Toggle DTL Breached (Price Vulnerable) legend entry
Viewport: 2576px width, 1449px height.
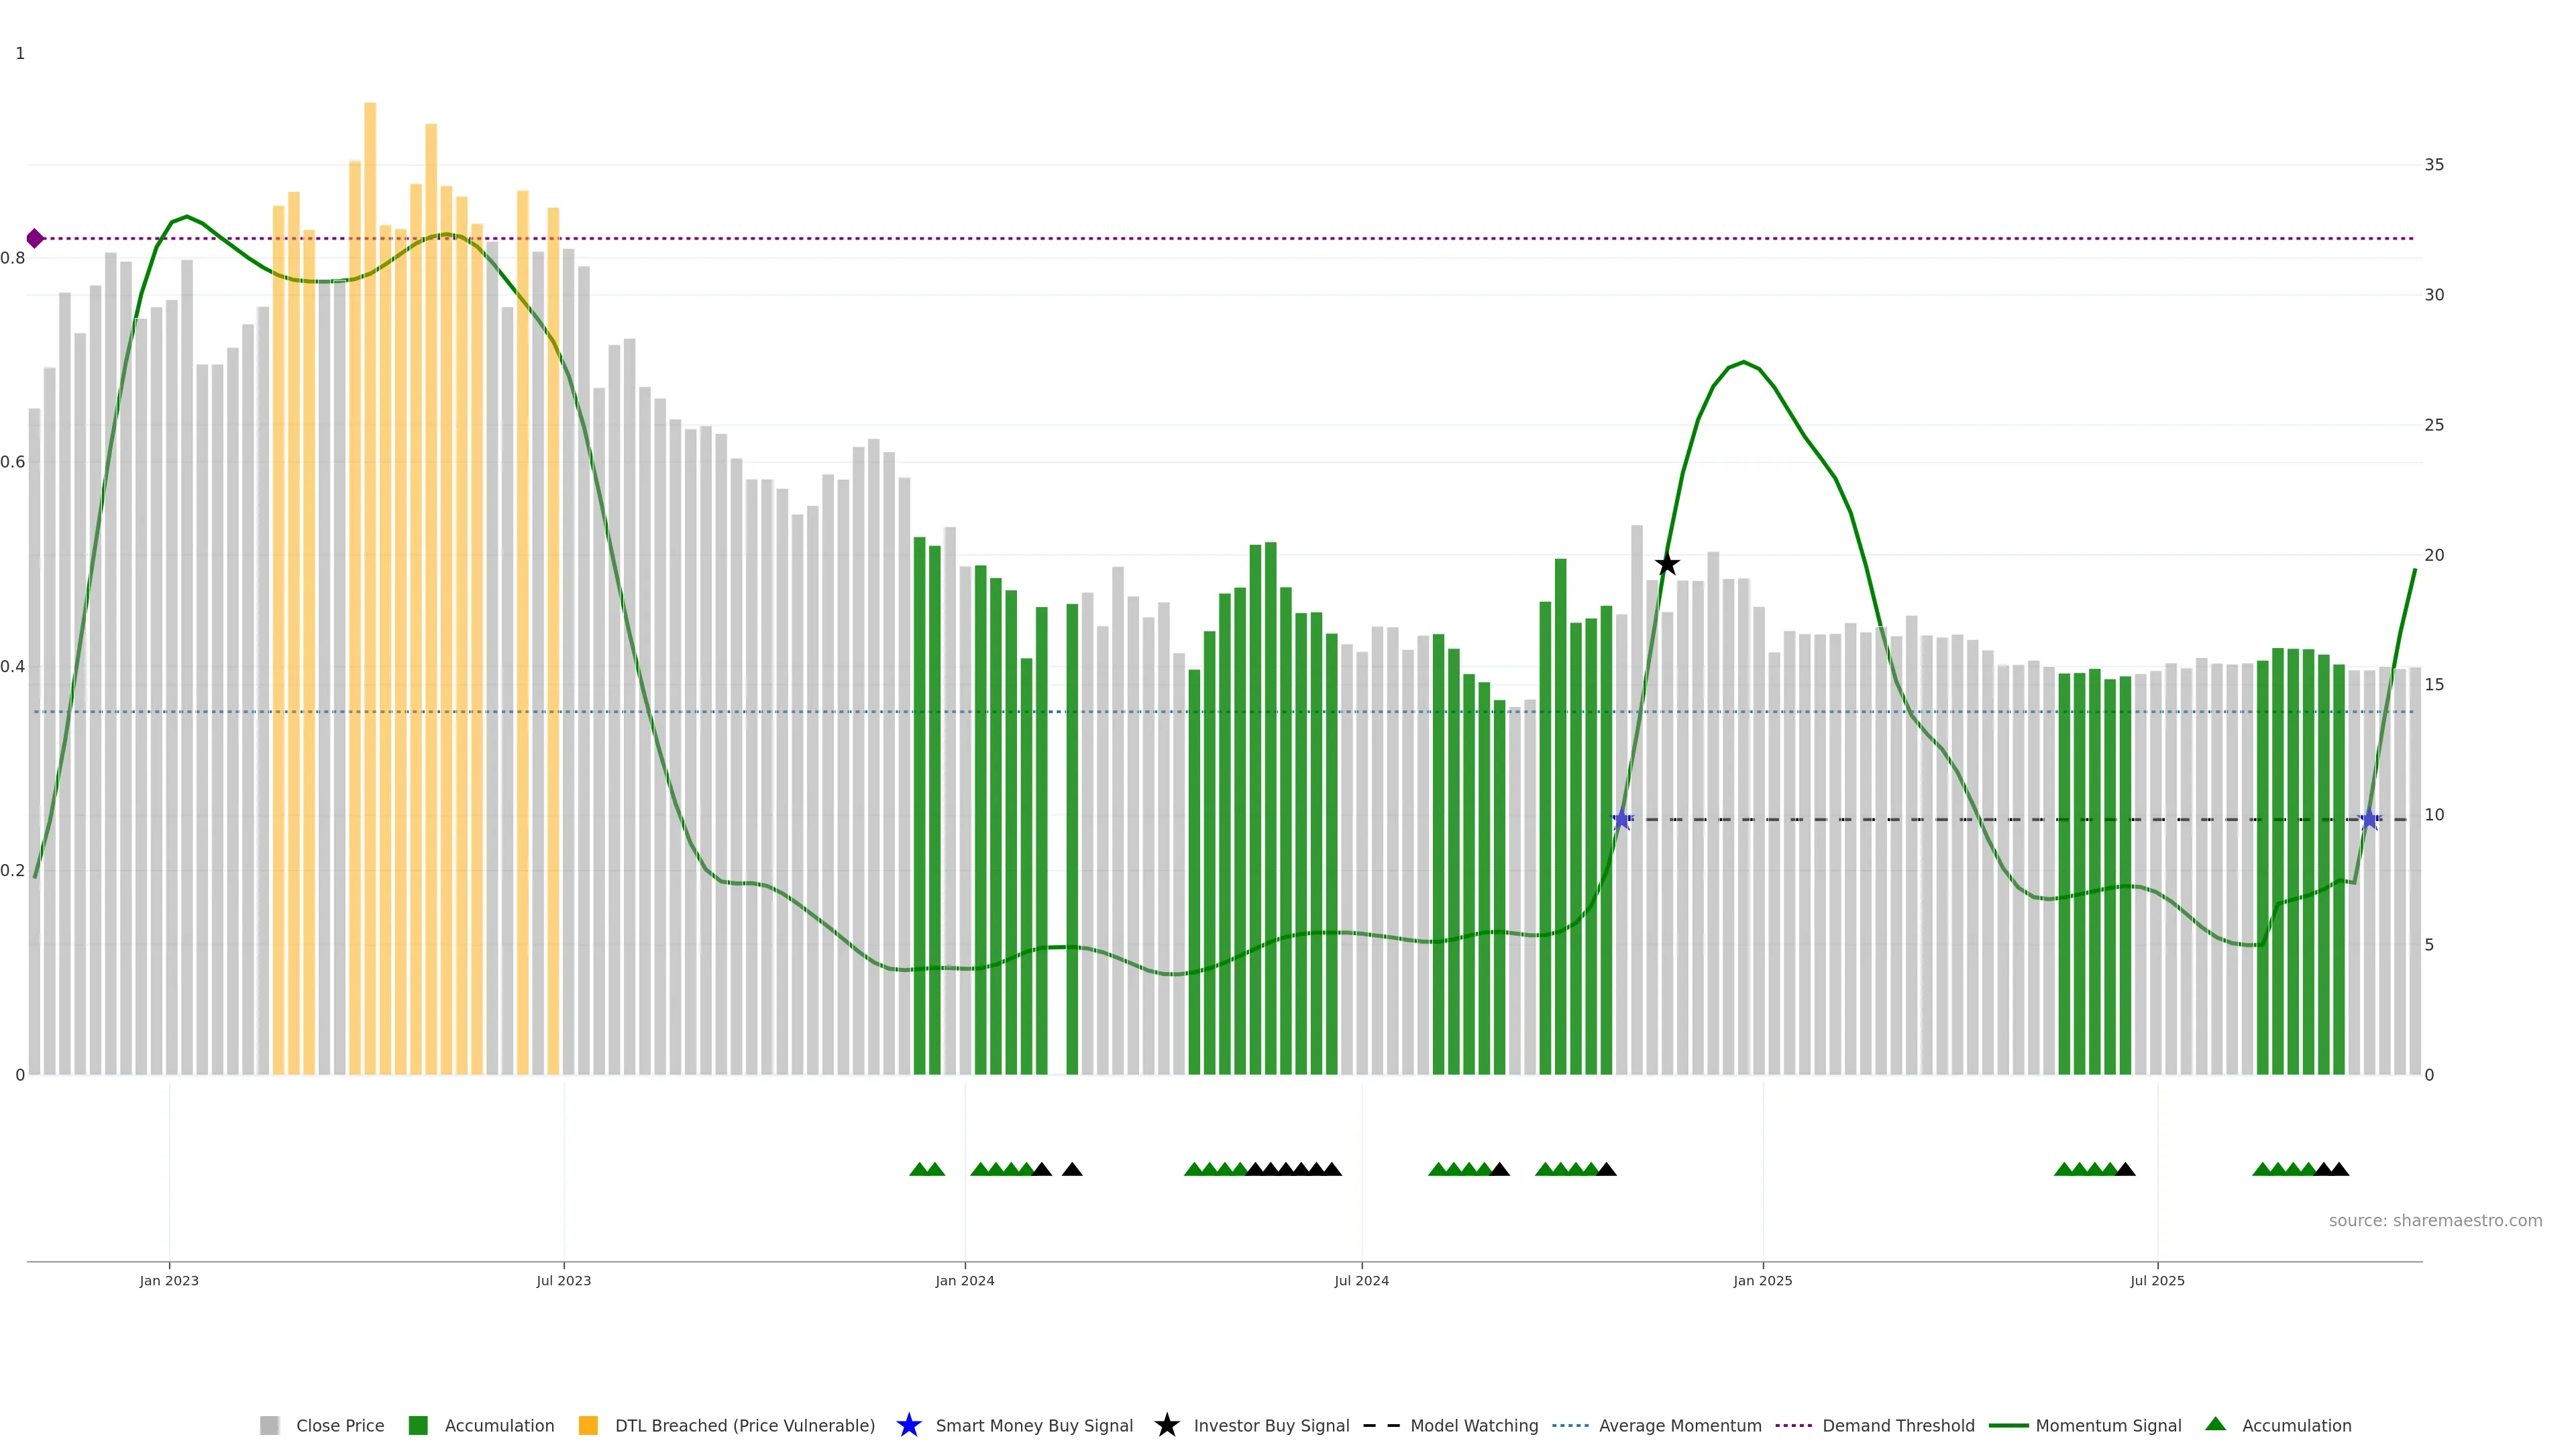pos(744,1426)
